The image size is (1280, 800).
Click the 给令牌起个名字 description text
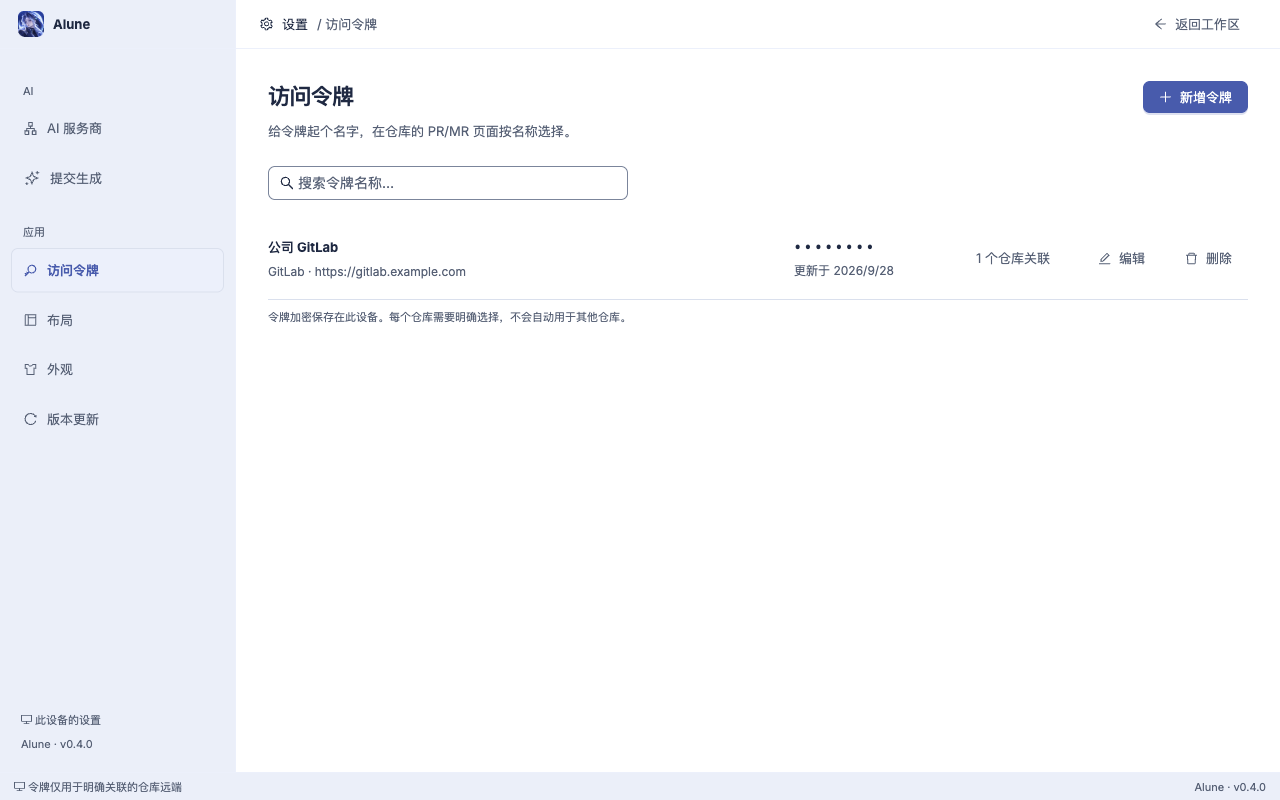tap(423, 131)
